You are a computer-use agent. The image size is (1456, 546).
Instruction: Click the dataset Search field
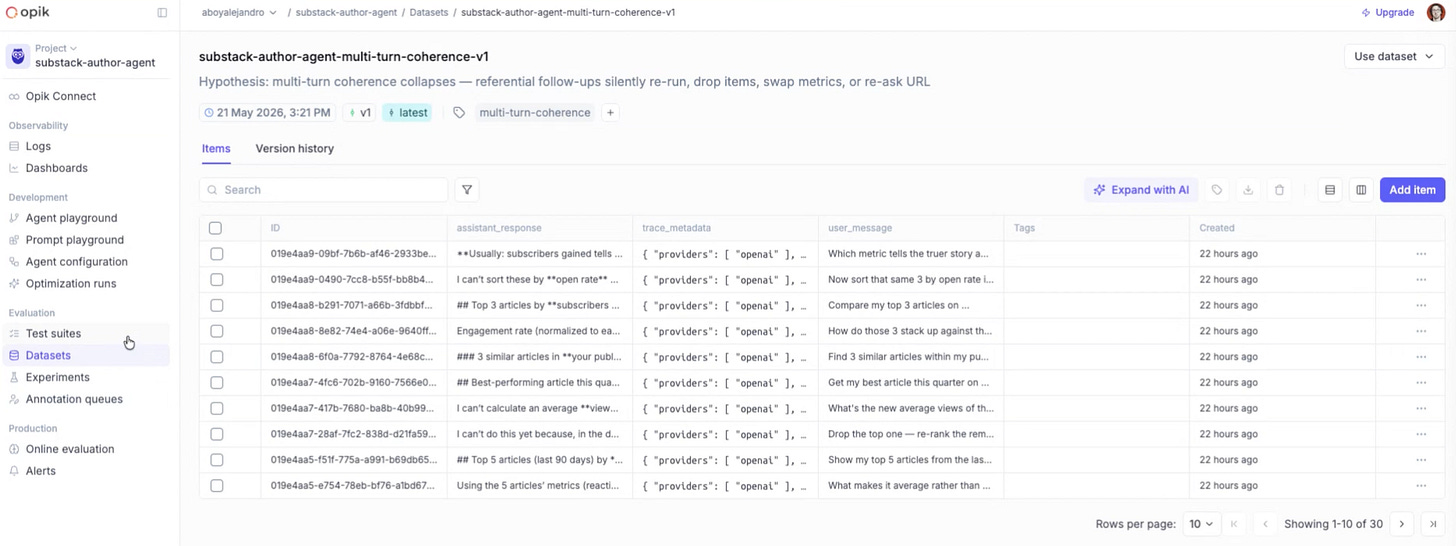pyautogui.click(x=324, y=190)
